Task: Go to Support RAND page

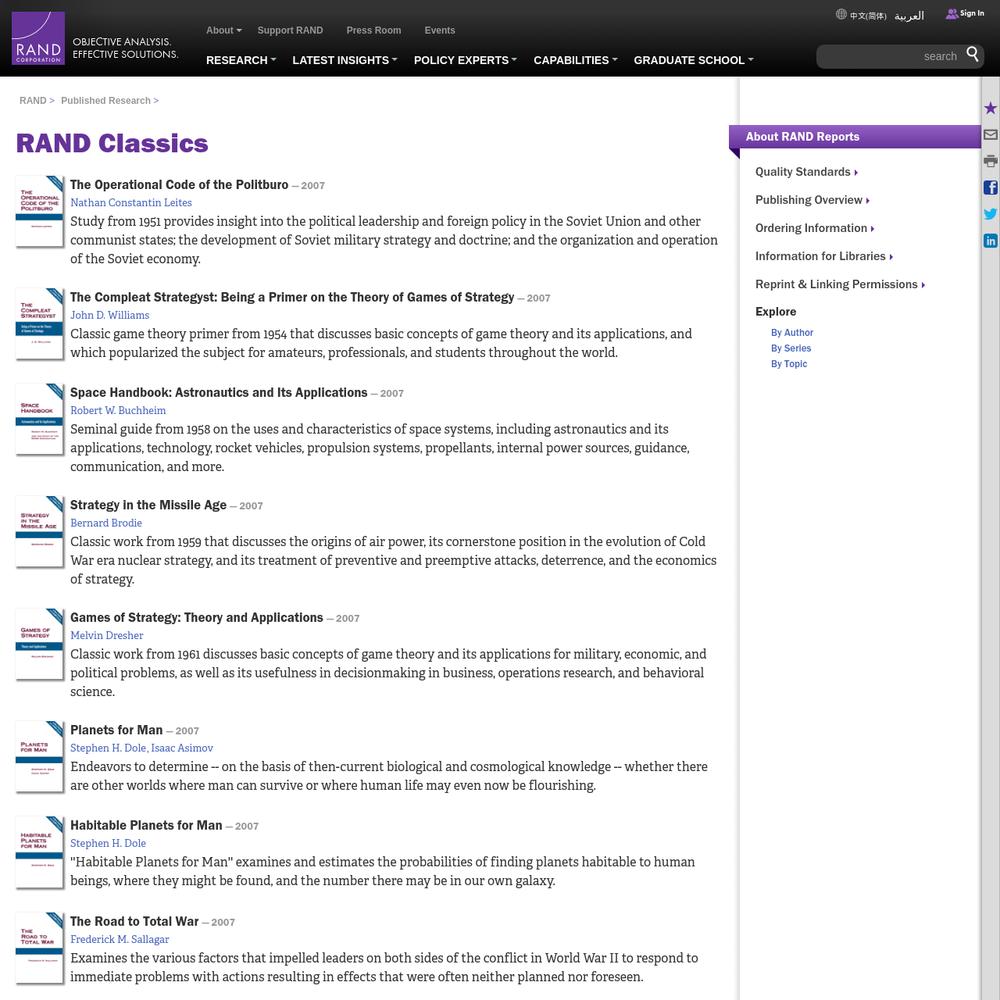Action: click(290, 30)
